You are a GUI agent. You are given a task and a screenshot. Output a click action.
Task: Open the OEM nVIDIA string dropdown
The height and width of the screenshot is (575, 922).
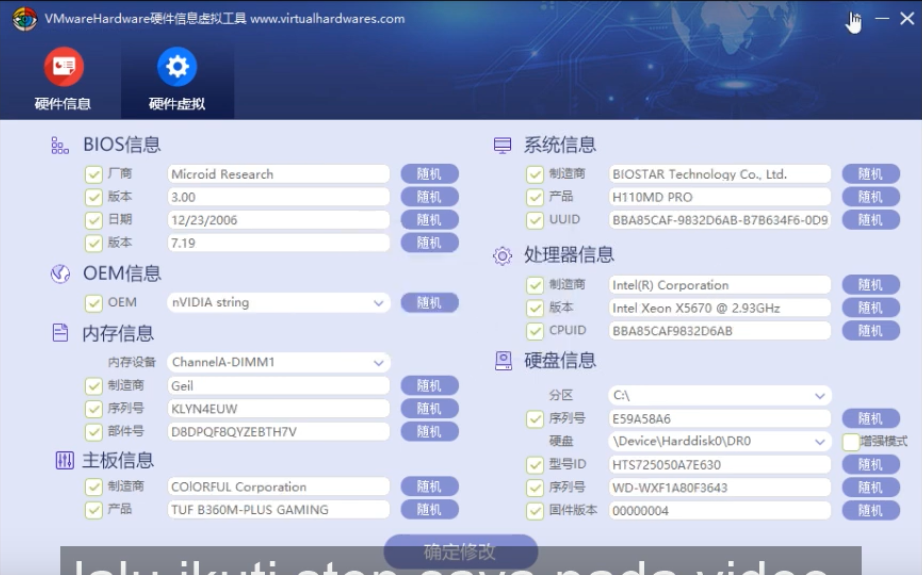(x=279, y=303)
